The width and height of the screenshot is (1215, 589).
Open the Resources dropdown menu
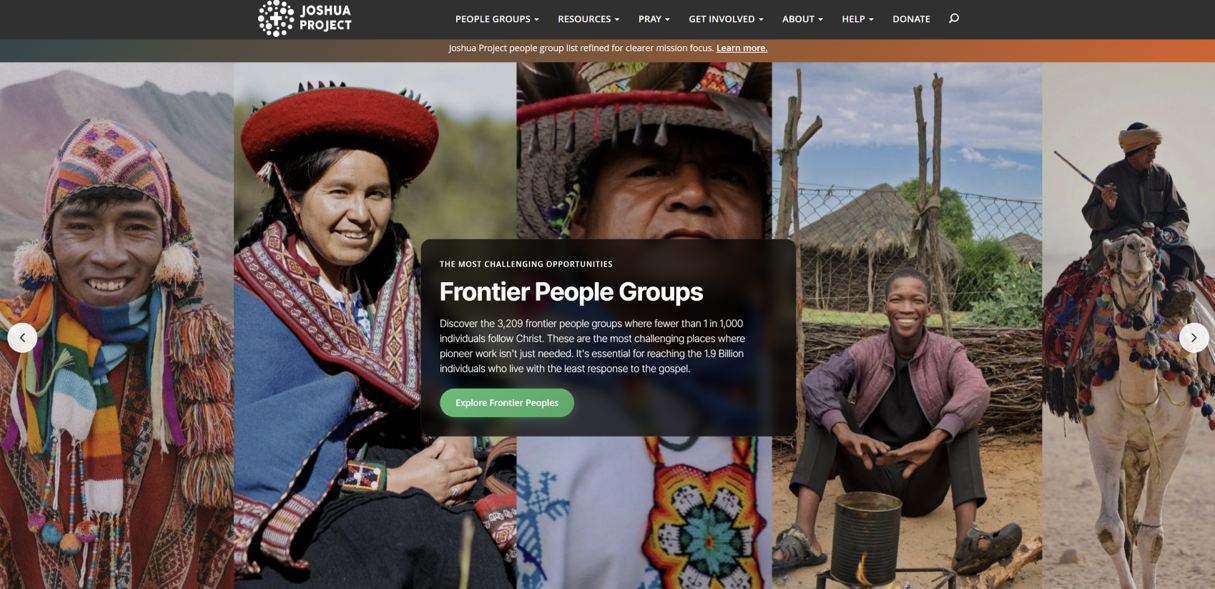pyautogui.click(x=588, y=19)
